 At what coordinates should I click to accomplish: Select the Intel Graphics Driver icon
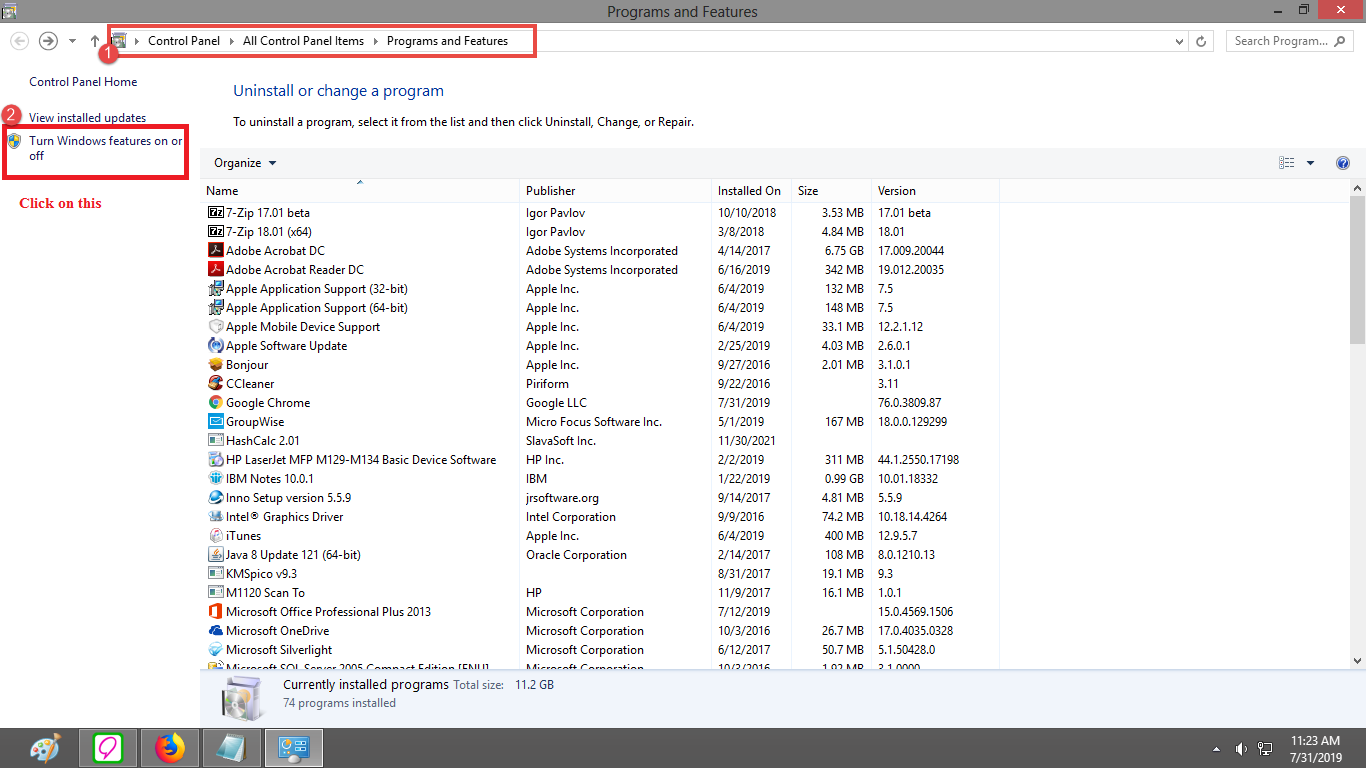(x=215, y=516)
